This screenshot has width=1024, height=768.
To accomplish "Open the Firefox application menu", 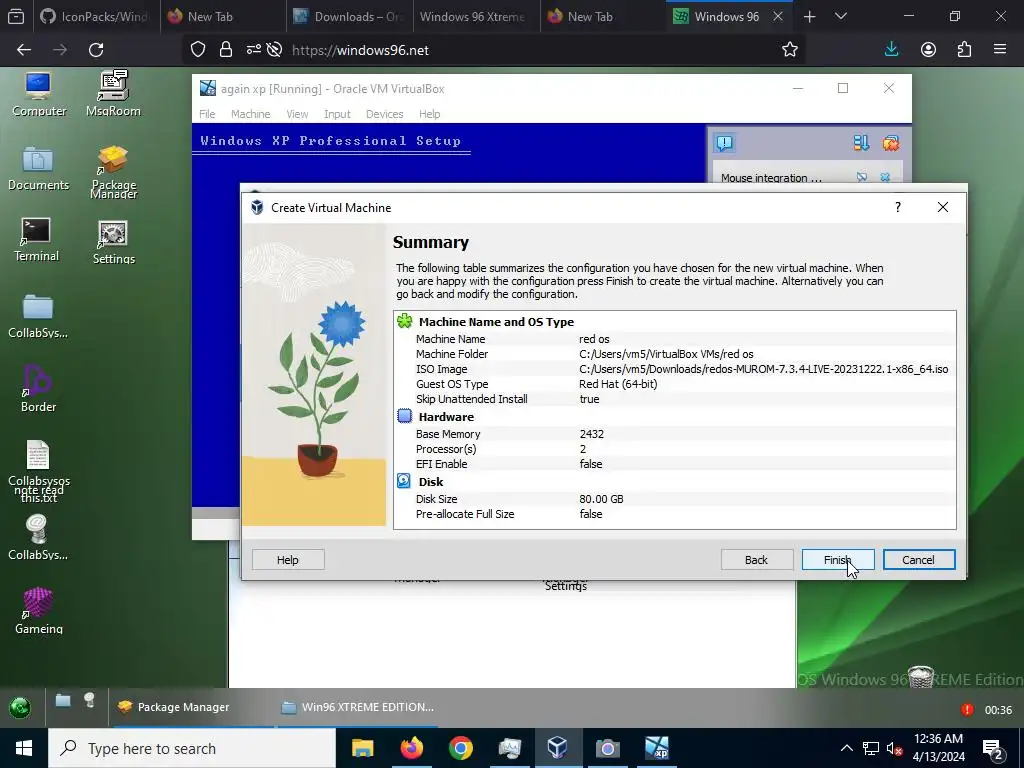I will coord(1000,50).
